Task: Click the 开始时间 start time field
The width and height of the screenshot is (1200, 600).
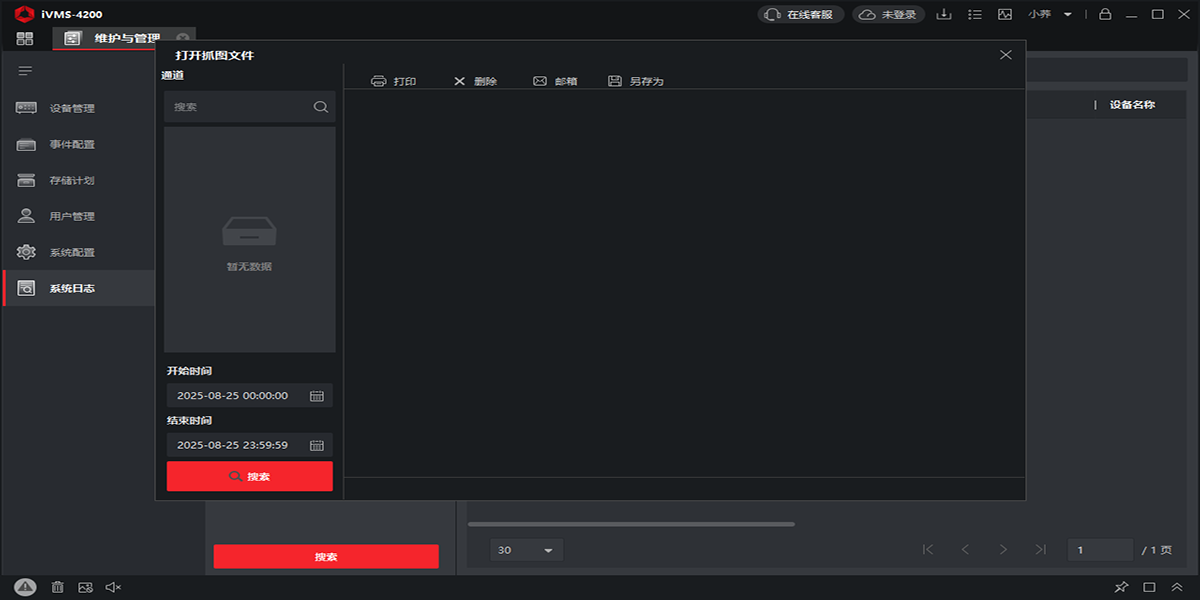Action: (250, 395)
